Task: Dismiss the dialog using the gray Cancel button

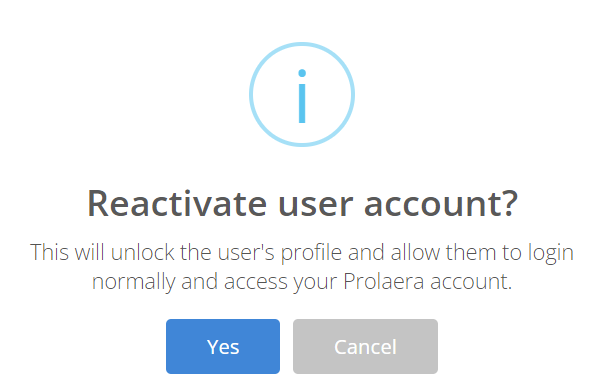Action: (365, 346)
